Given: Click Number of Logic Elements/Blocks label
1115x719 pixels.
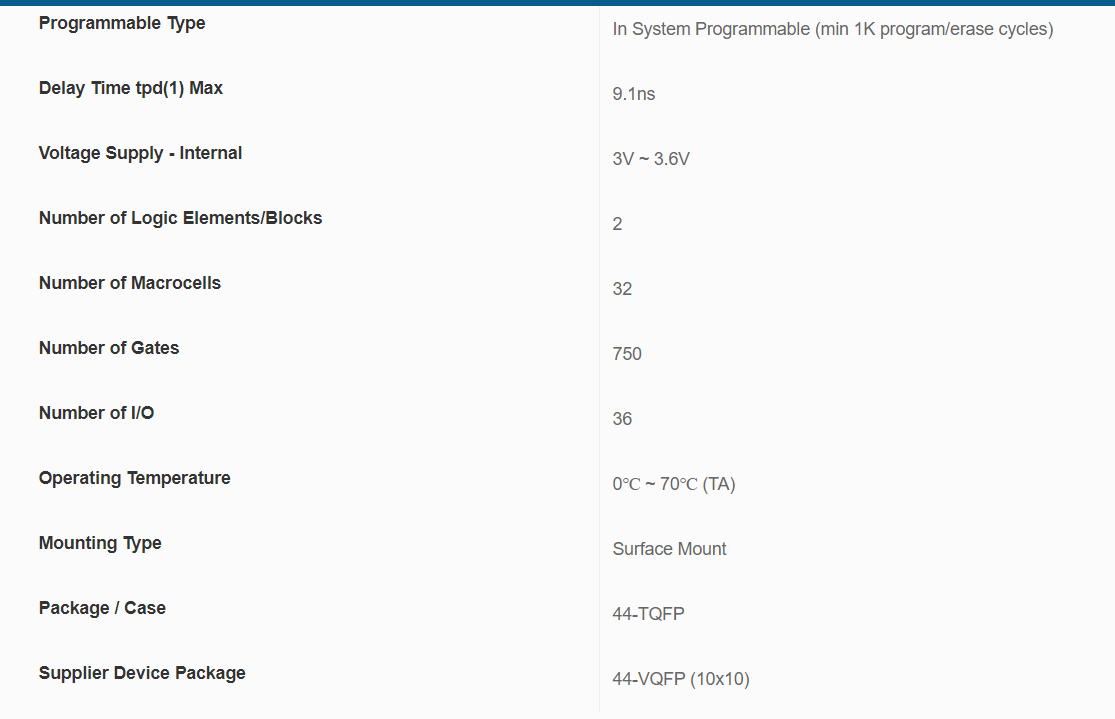Looking at the screenshot, I should (x=180, y=218).
